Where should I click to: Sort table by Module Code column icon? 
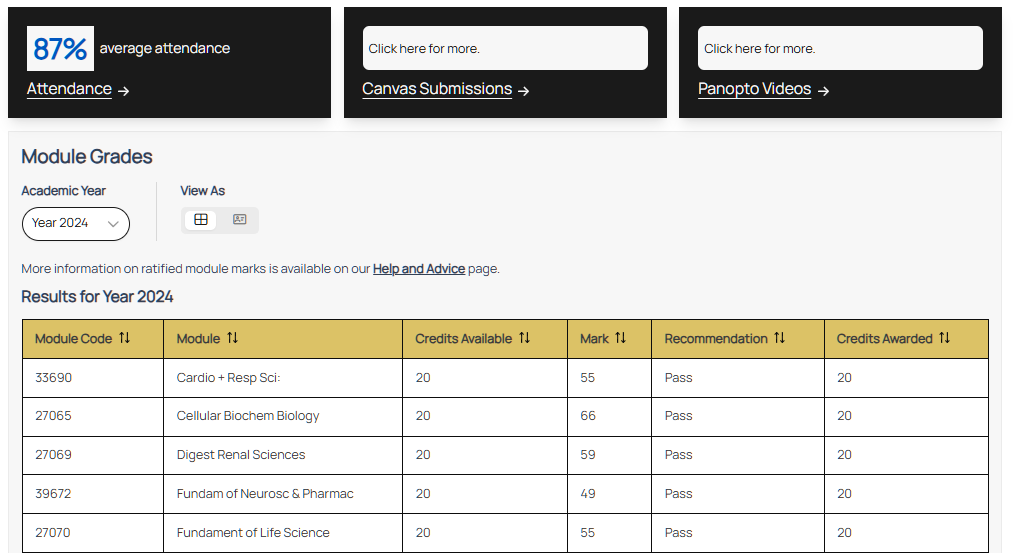pyautogui.click(x=125, y=338)
